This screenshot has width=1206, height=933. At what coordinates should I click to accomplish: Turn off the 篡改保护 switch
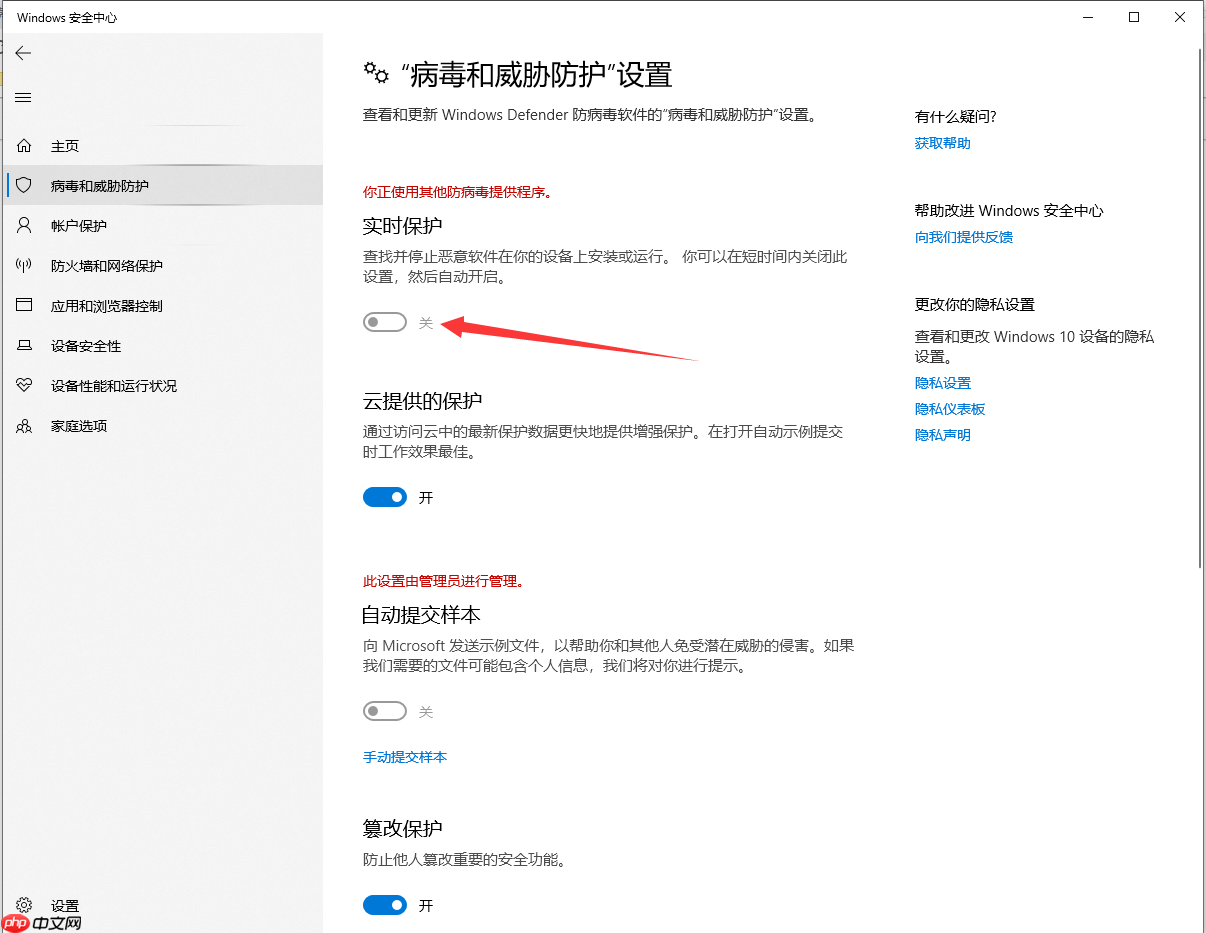(384, 905)
